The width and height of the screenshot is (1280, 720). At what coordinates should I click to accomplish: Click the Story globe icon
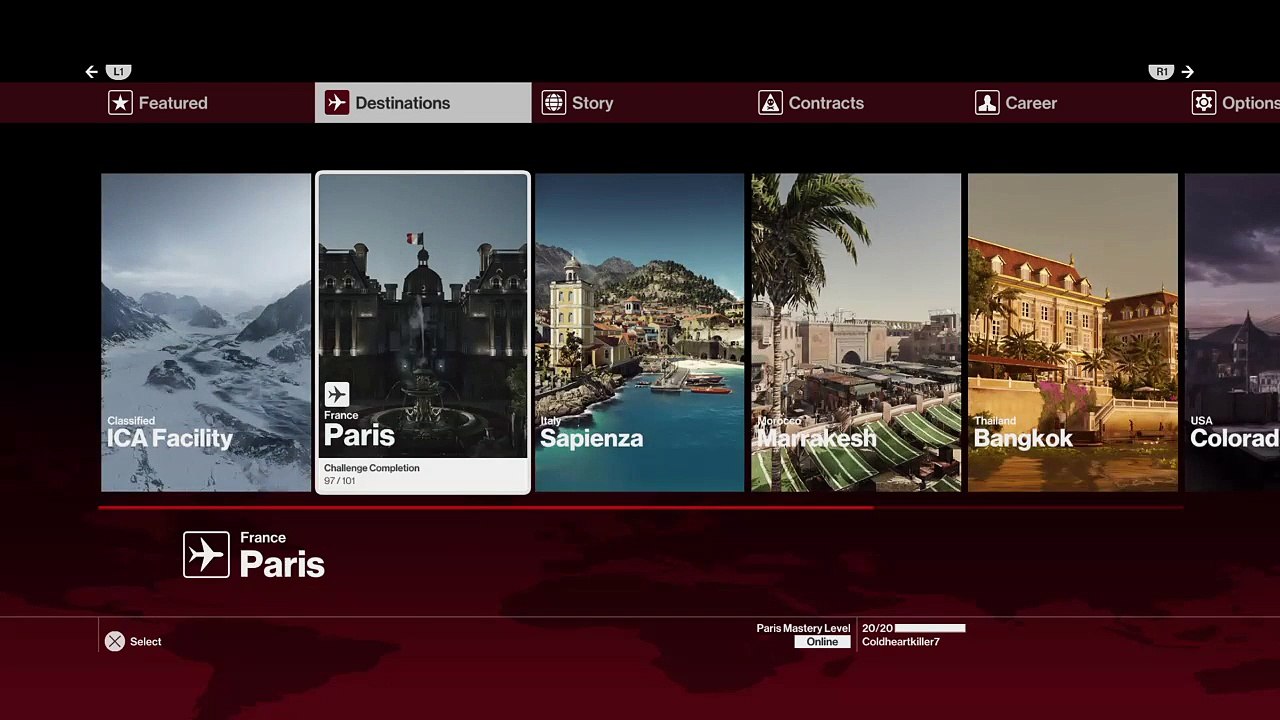pos(554,103)
